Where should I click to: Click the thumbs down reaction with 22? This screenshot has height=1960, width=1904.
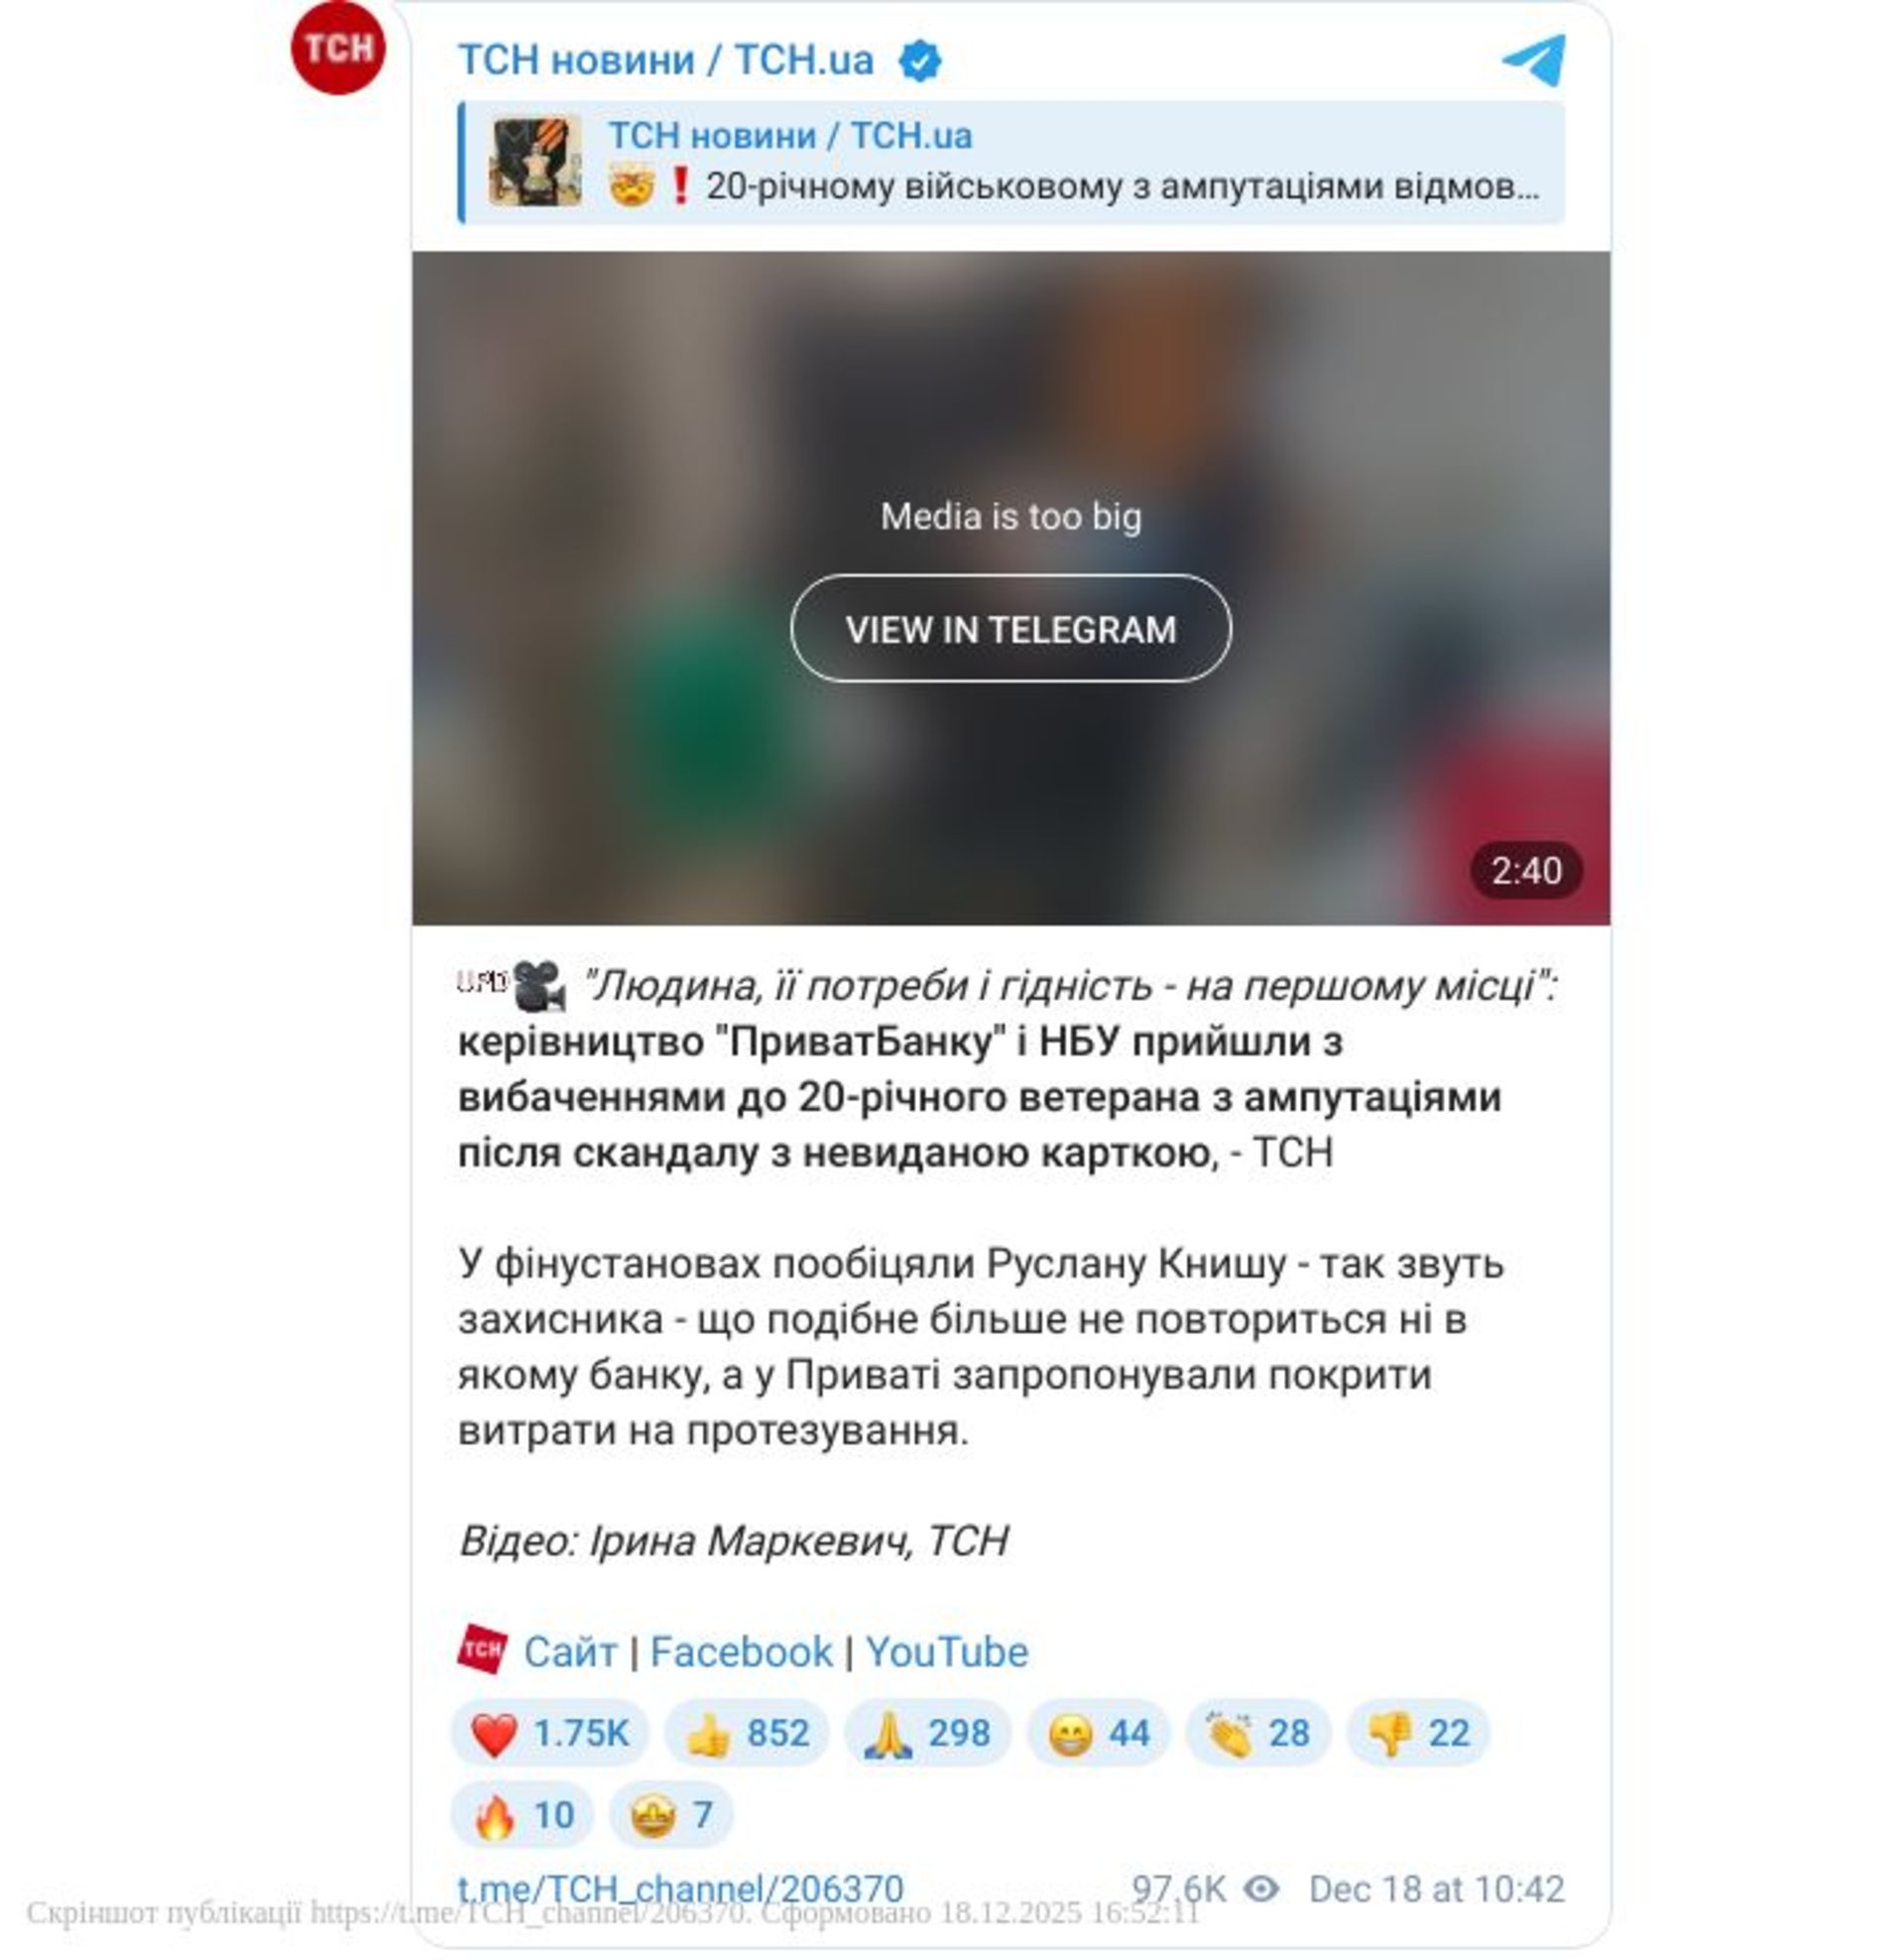1419,1734
